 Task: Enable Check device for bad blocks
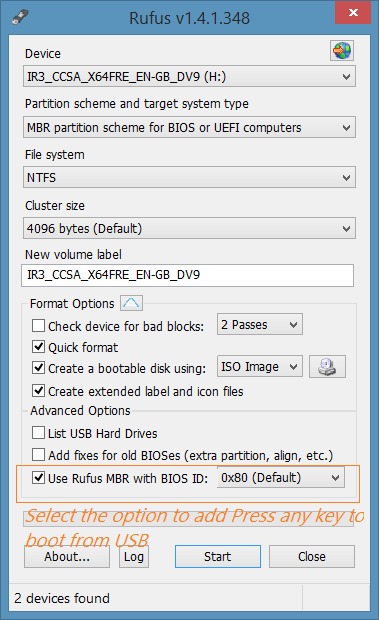tap(38, 326)
